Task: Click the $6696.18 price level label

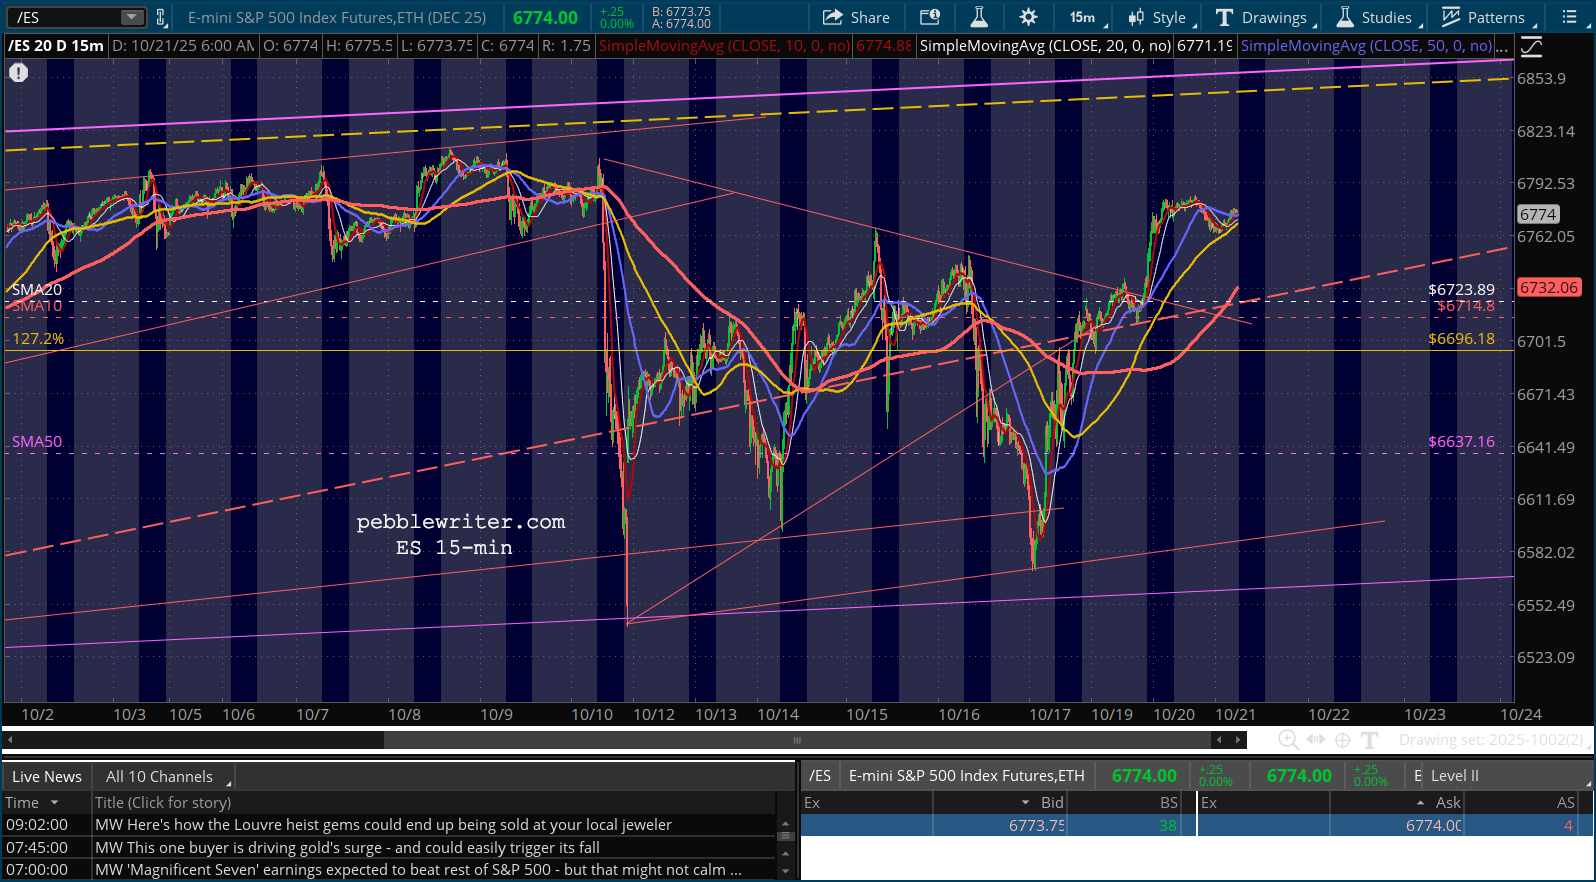Action: pos(1461,339)
